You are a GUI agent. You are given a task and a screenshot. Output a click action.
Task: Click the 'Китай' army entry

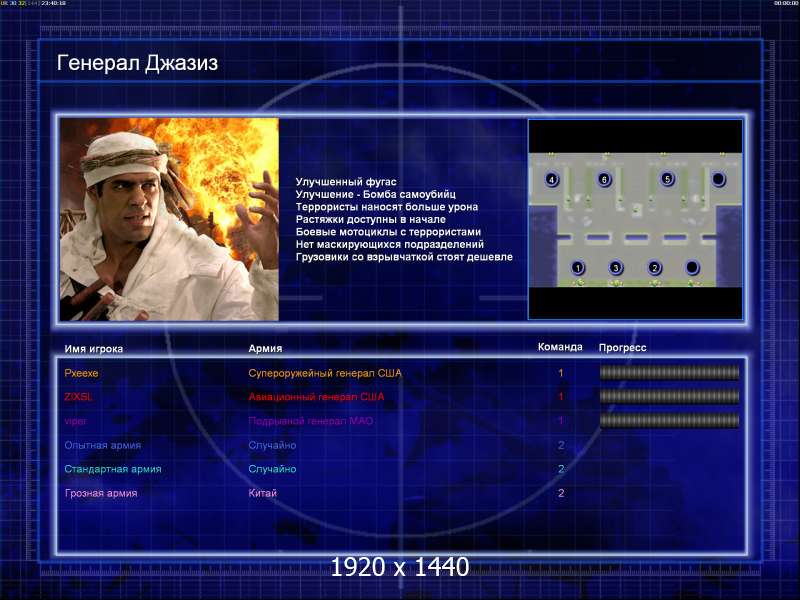pyautogui.click(x=262, y=493)
